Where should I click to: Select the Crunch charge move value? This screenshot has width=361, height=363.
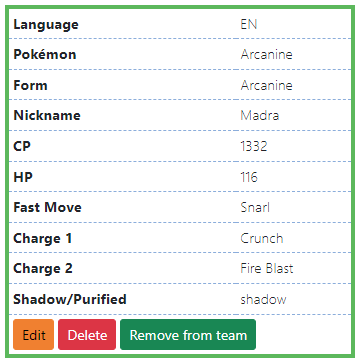(x=262, y=238)
